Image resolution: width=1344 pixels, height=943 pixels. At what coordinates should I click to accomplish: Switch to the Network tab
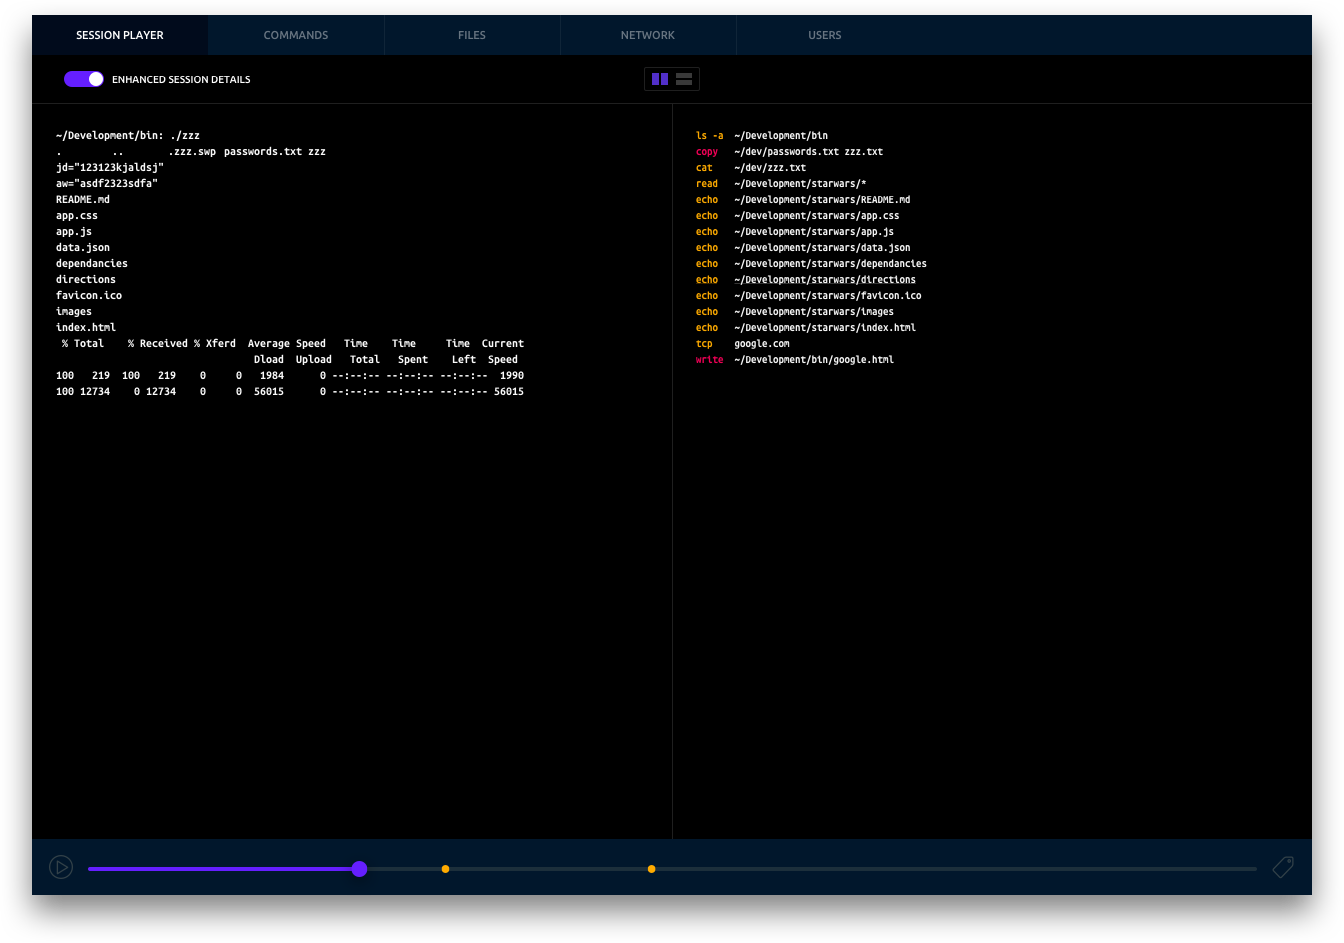[x=648, y=35]
